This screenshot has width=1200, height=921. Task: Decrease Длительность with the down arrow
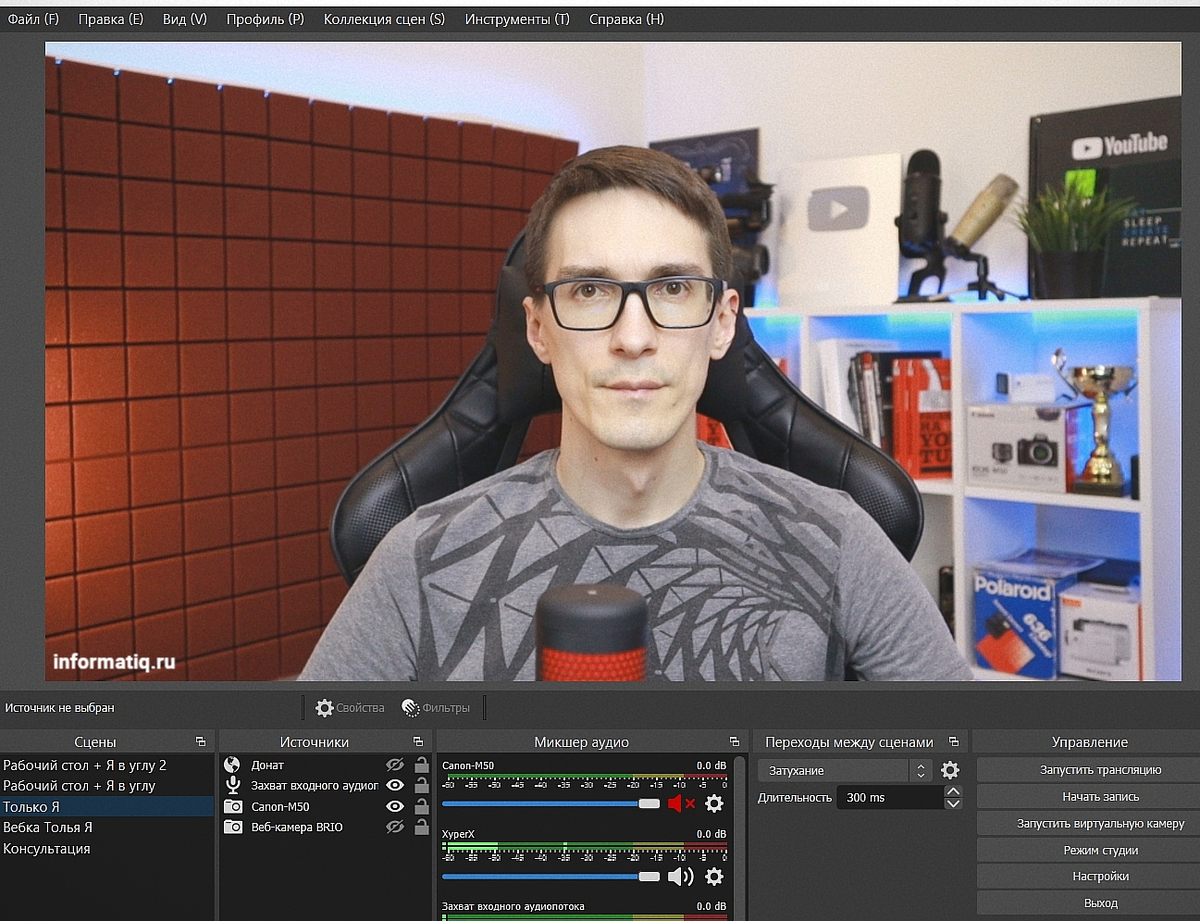[x=953, y=803]
